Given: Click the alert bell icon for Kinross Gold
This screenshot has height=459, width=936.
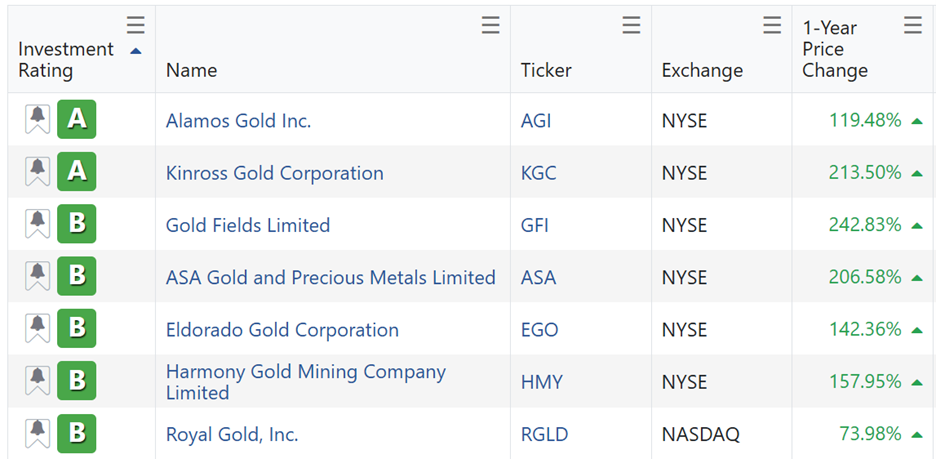Looking at the screenshot, I should tap(38, 172).
